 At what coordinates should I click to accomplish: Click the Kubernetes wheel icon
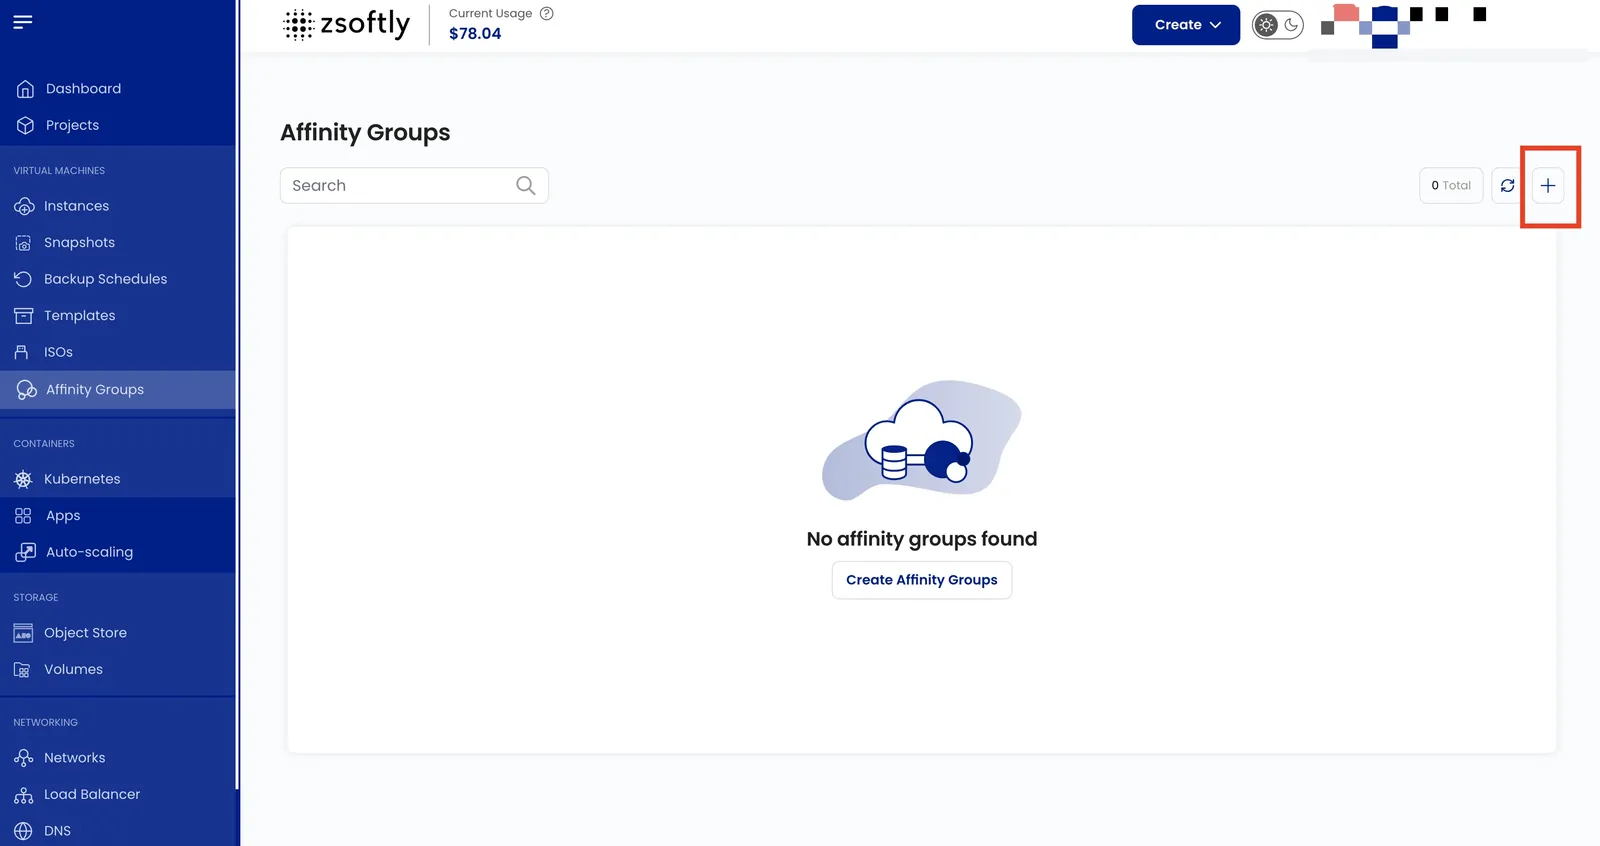coord(23,479)
